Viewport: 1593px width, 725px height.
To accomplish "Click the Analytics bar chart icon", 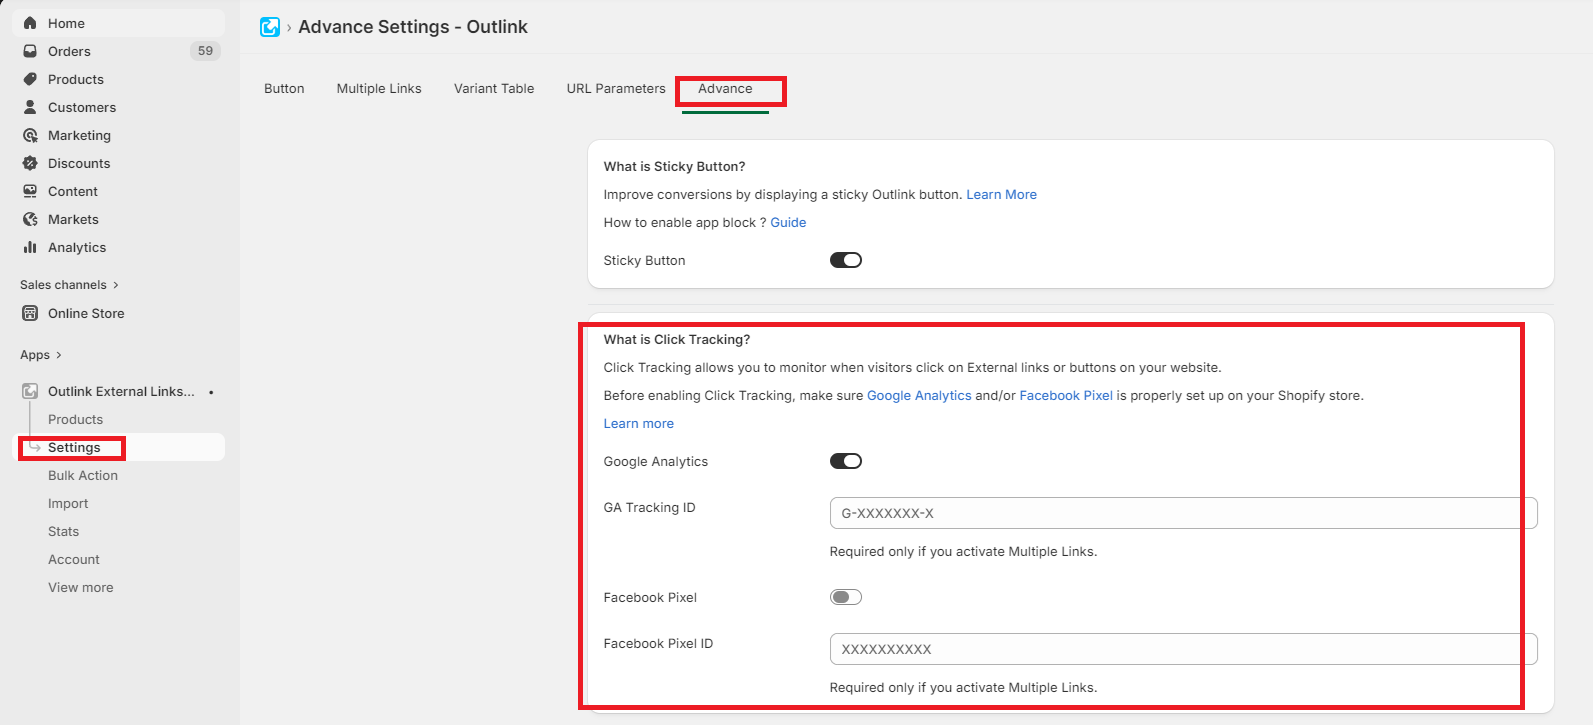I will point(30,247).
